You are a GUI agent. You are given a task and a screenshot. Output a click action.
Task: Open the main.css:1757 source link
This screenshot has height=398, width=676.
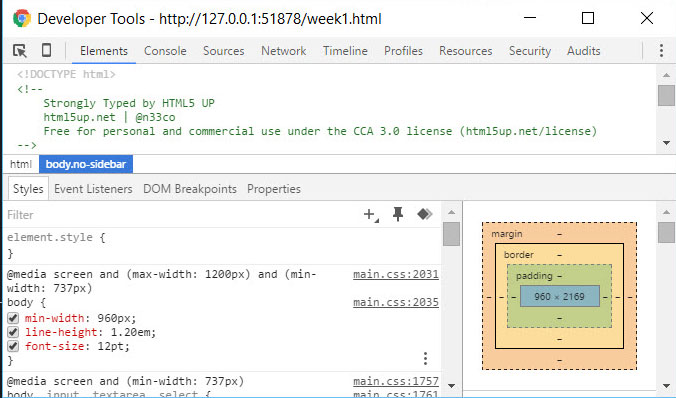pyautogui.click(x=396, y=381)
